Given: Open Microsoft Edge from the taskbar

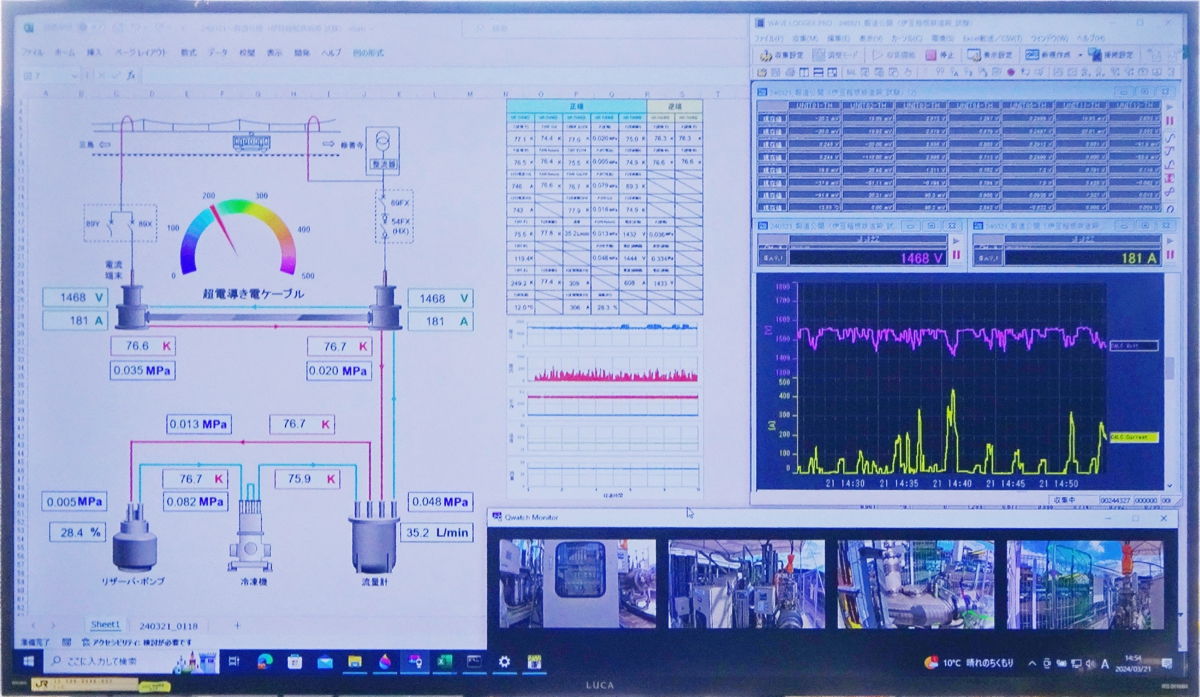Looking at the screenshot, I should pos(265,662).
